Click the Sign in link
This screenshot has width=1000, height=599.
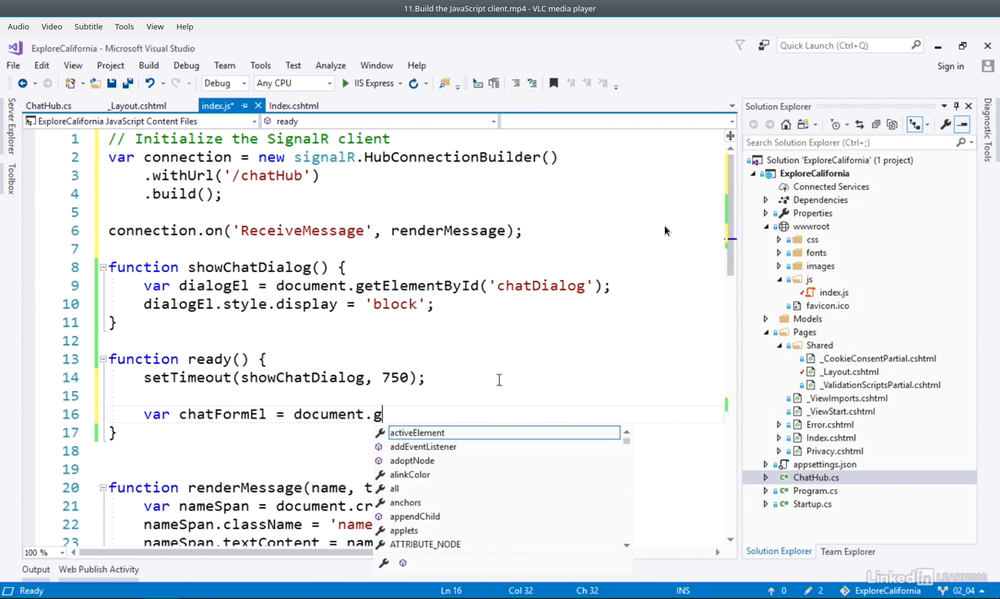point(950,66)
